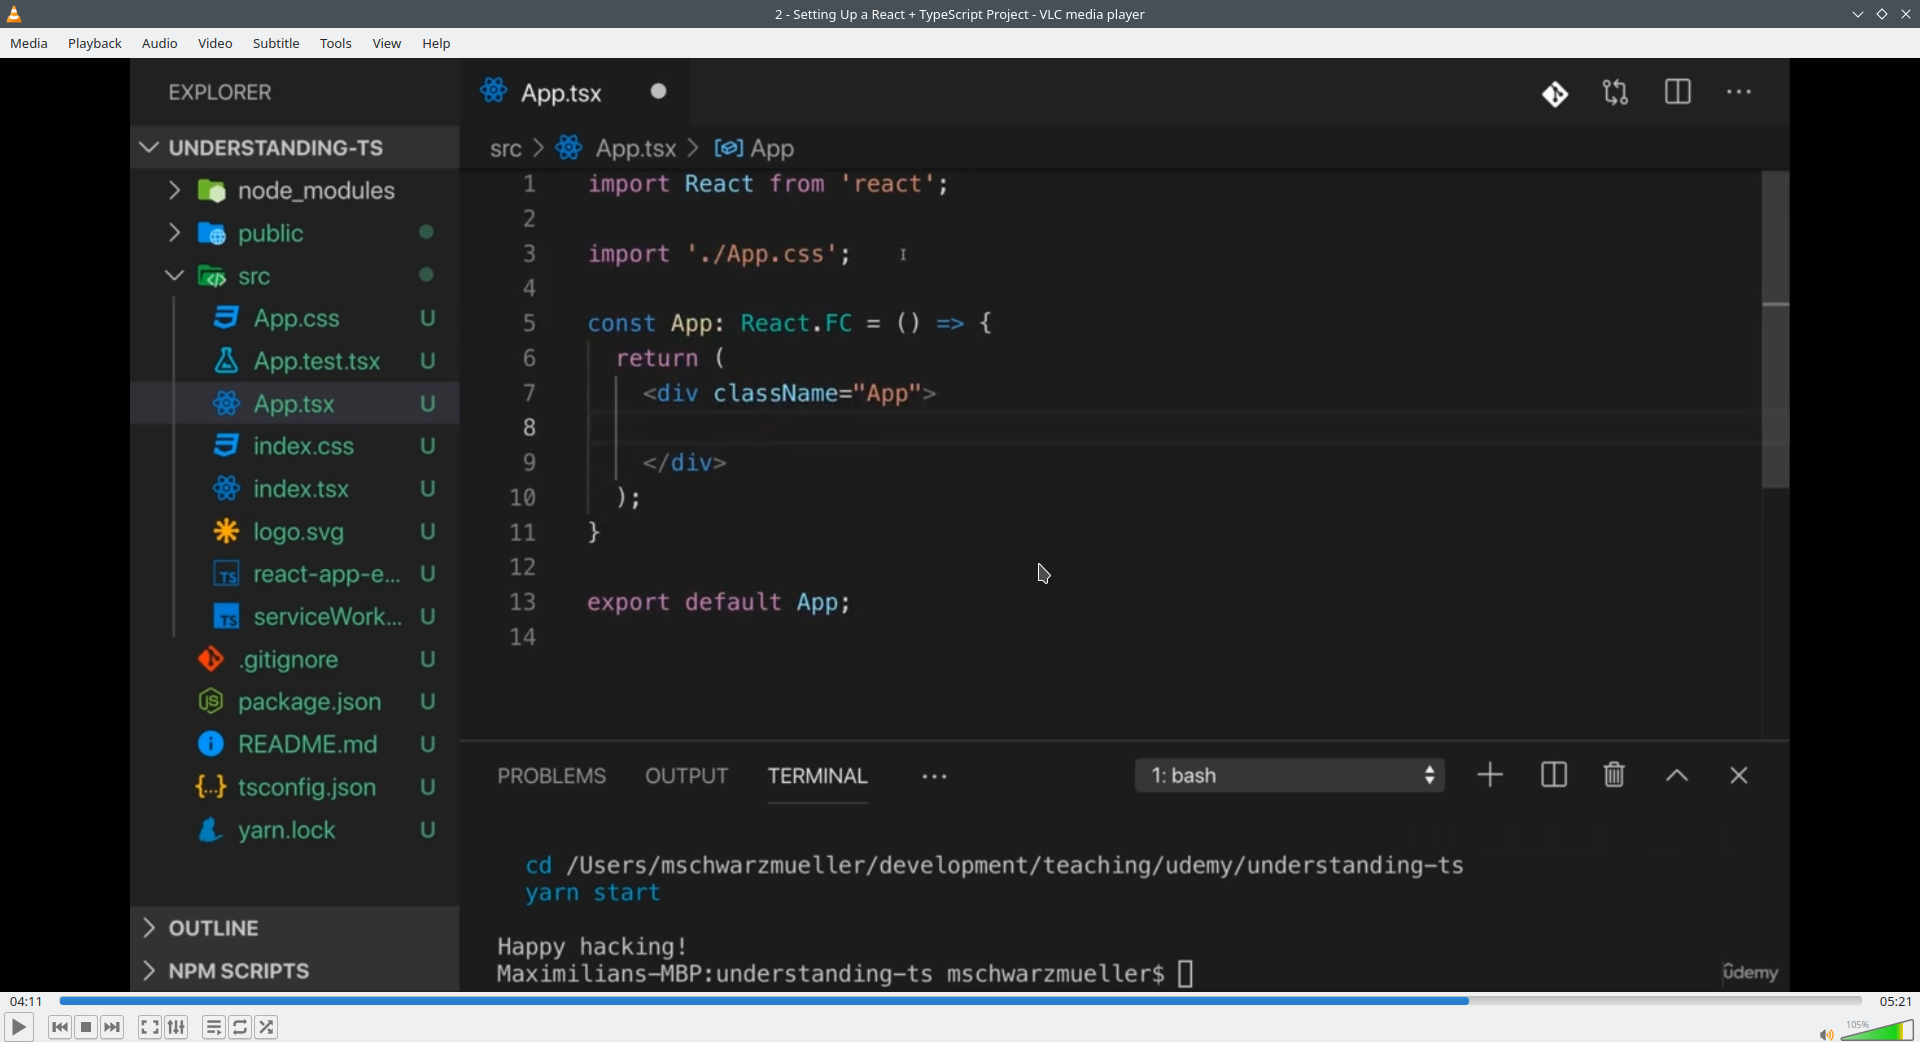Viewport: 1920px width, 1042px height.
Task: Click the App.test.tsx flask icon
Action: pyautogui.click(x=227, y=361)
